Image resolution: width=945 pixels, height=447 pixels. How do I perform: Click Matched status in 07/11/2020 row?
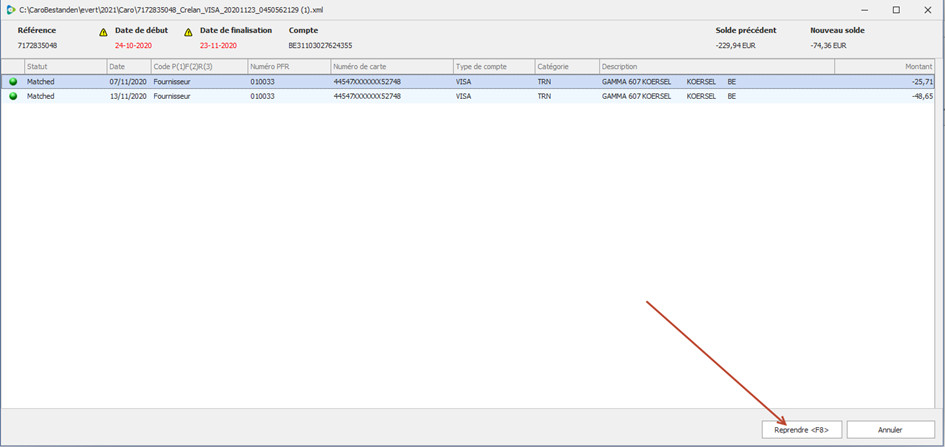[40, 81]
